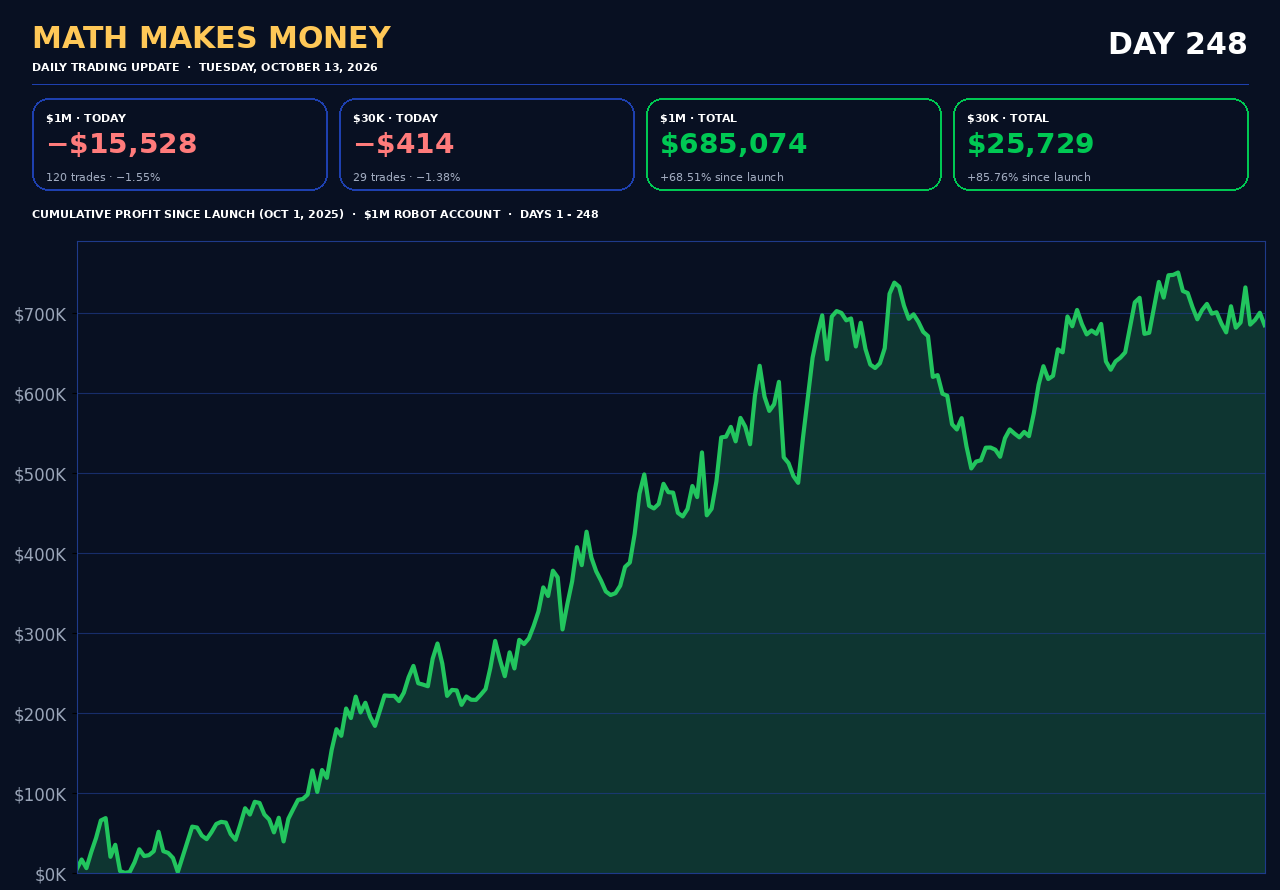Image resolution: width=1280 pixels, height=890 pixels.
Task: Click the "$30K · TODAY" card label
Action: coord(395,119)
